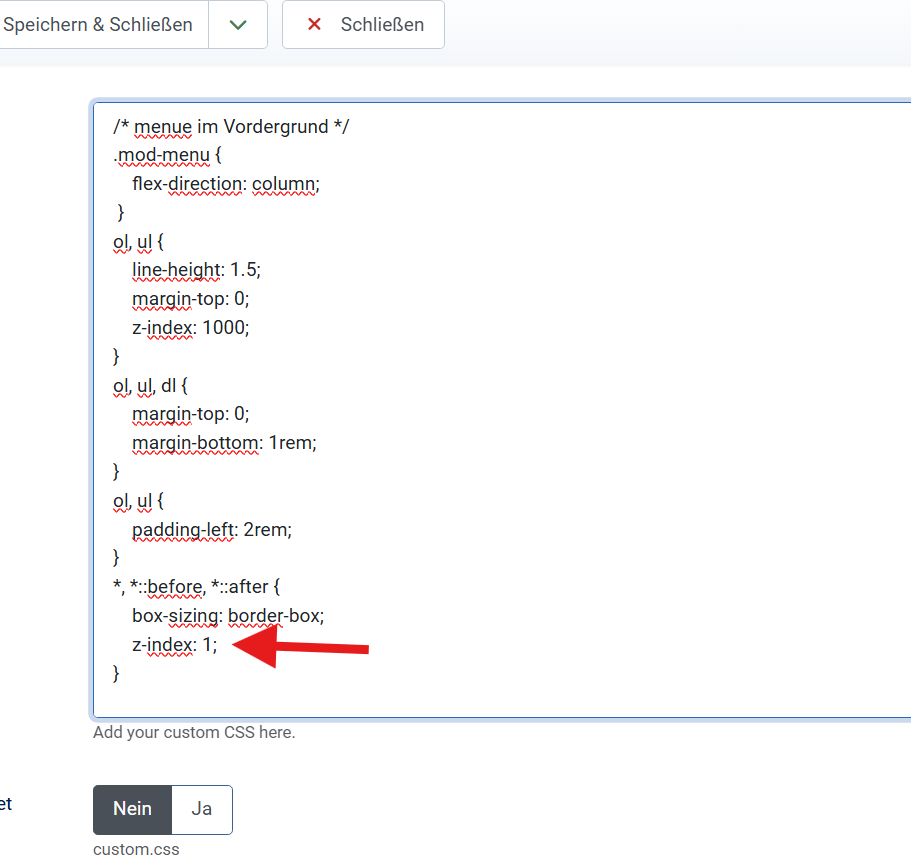
Task: Click the red X icon beside Schließen
Action: click(314, 25)
